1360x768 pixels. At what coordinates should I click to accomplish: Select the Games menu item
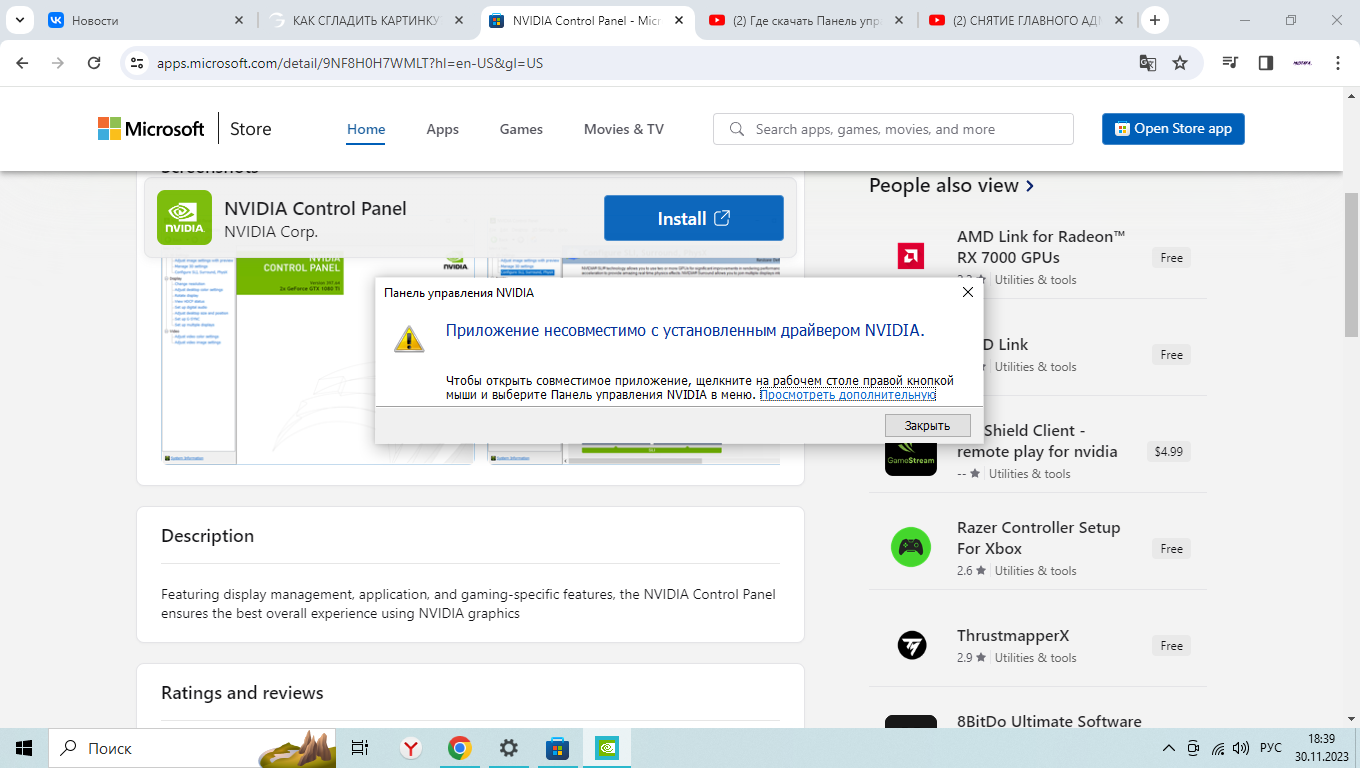point(521,129)
